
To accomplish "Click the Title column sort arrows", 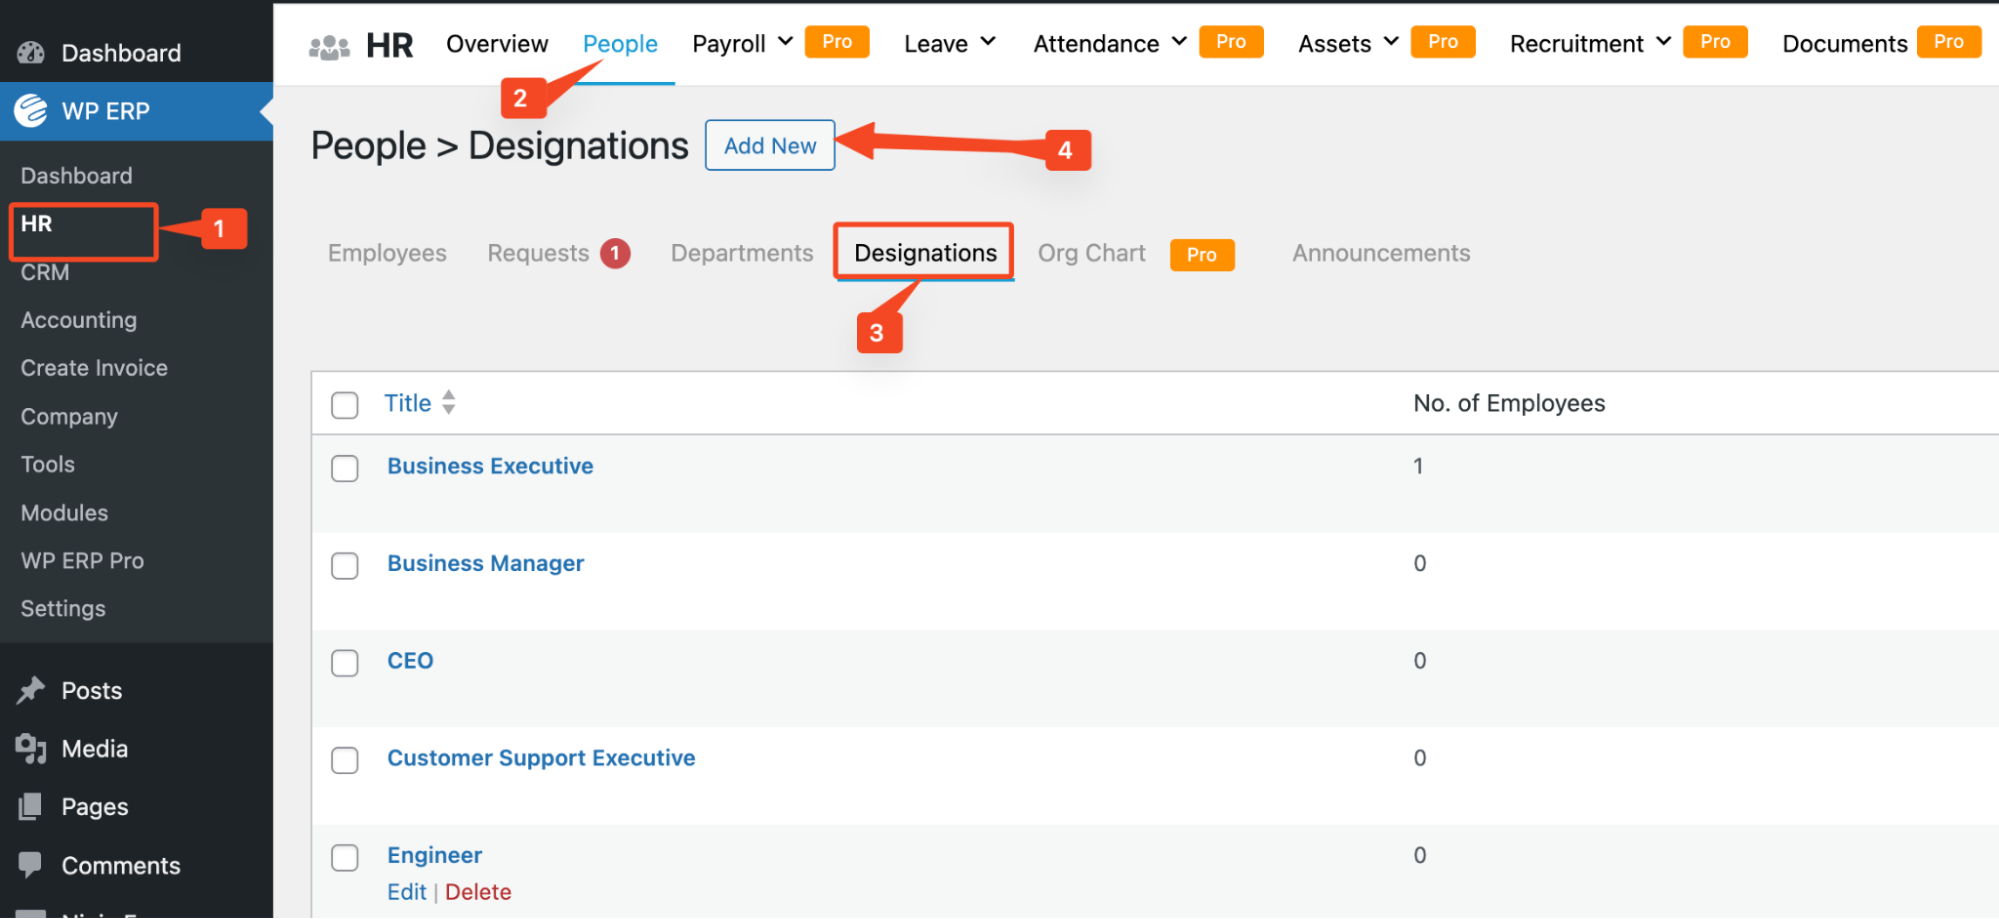I will pyautogui.click(x=449, y=402).
